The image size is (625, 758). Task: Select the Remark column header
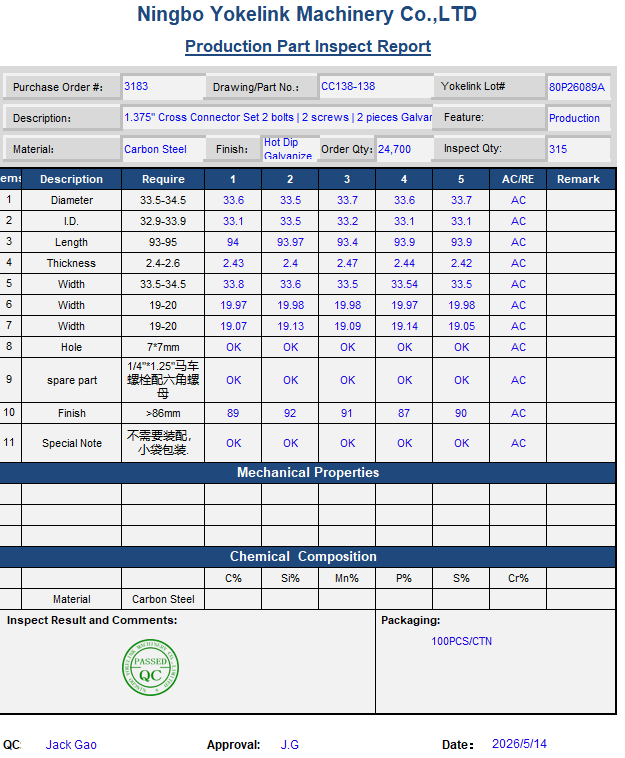click(578, 179)
